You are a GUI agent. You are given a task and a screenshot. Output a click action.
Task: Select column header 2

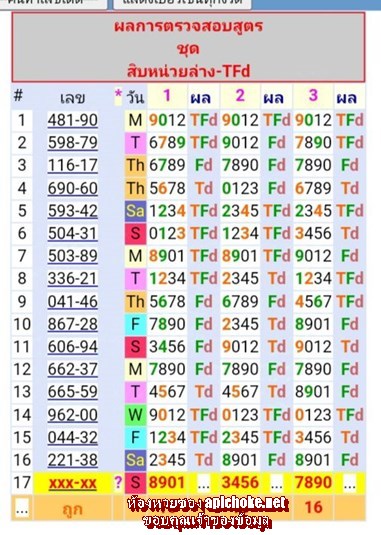tap(240, 96)
